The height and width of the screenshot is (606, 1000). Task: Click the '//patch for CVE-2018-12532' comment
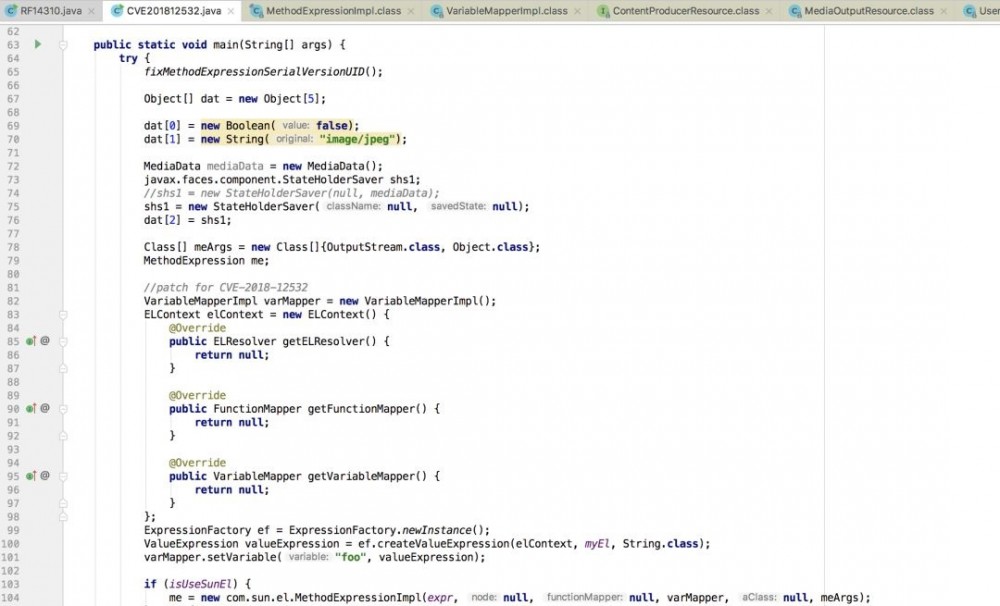click(225, 288)
